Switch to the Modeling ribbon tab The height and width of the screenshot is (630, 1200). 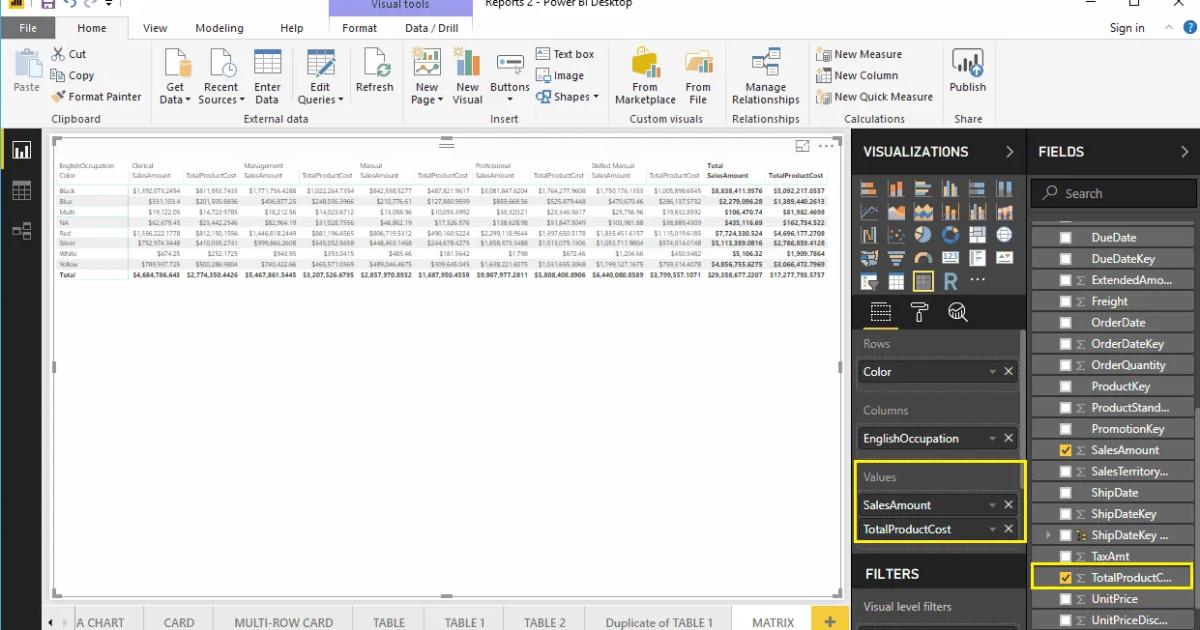point(219,27)
